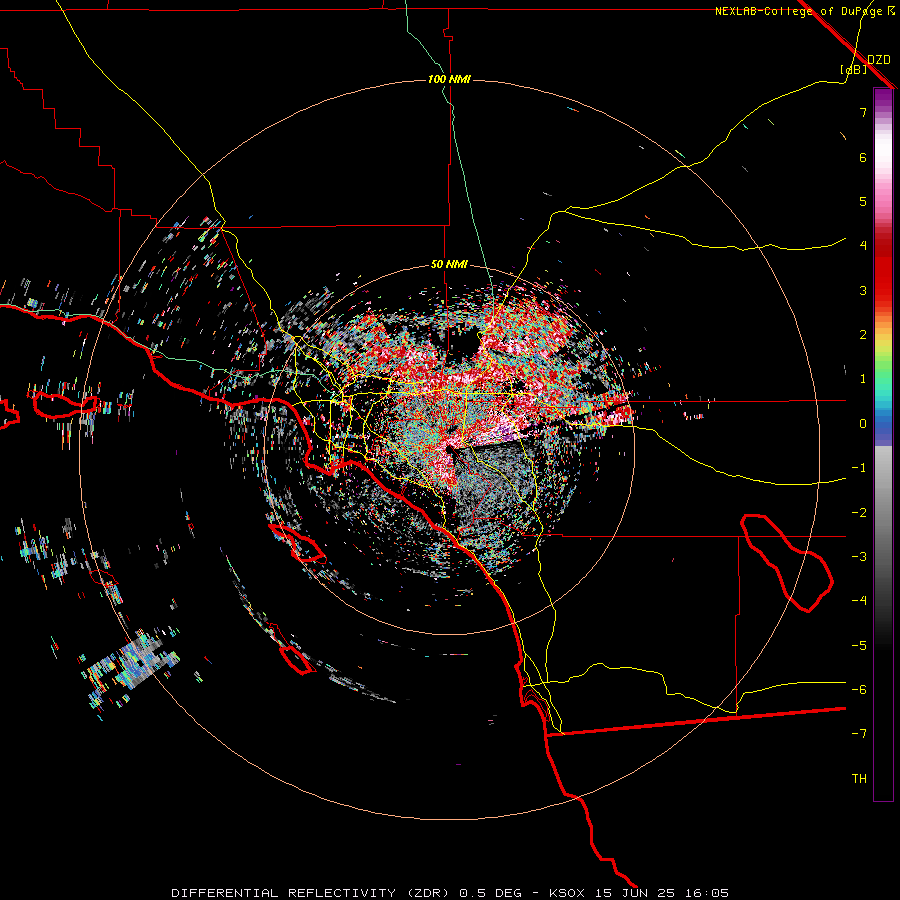Image resolution: width=900 pixels, height=900 pixels.
Task: Click the red-outlined lake east of the radar
Action: [786, 562]
